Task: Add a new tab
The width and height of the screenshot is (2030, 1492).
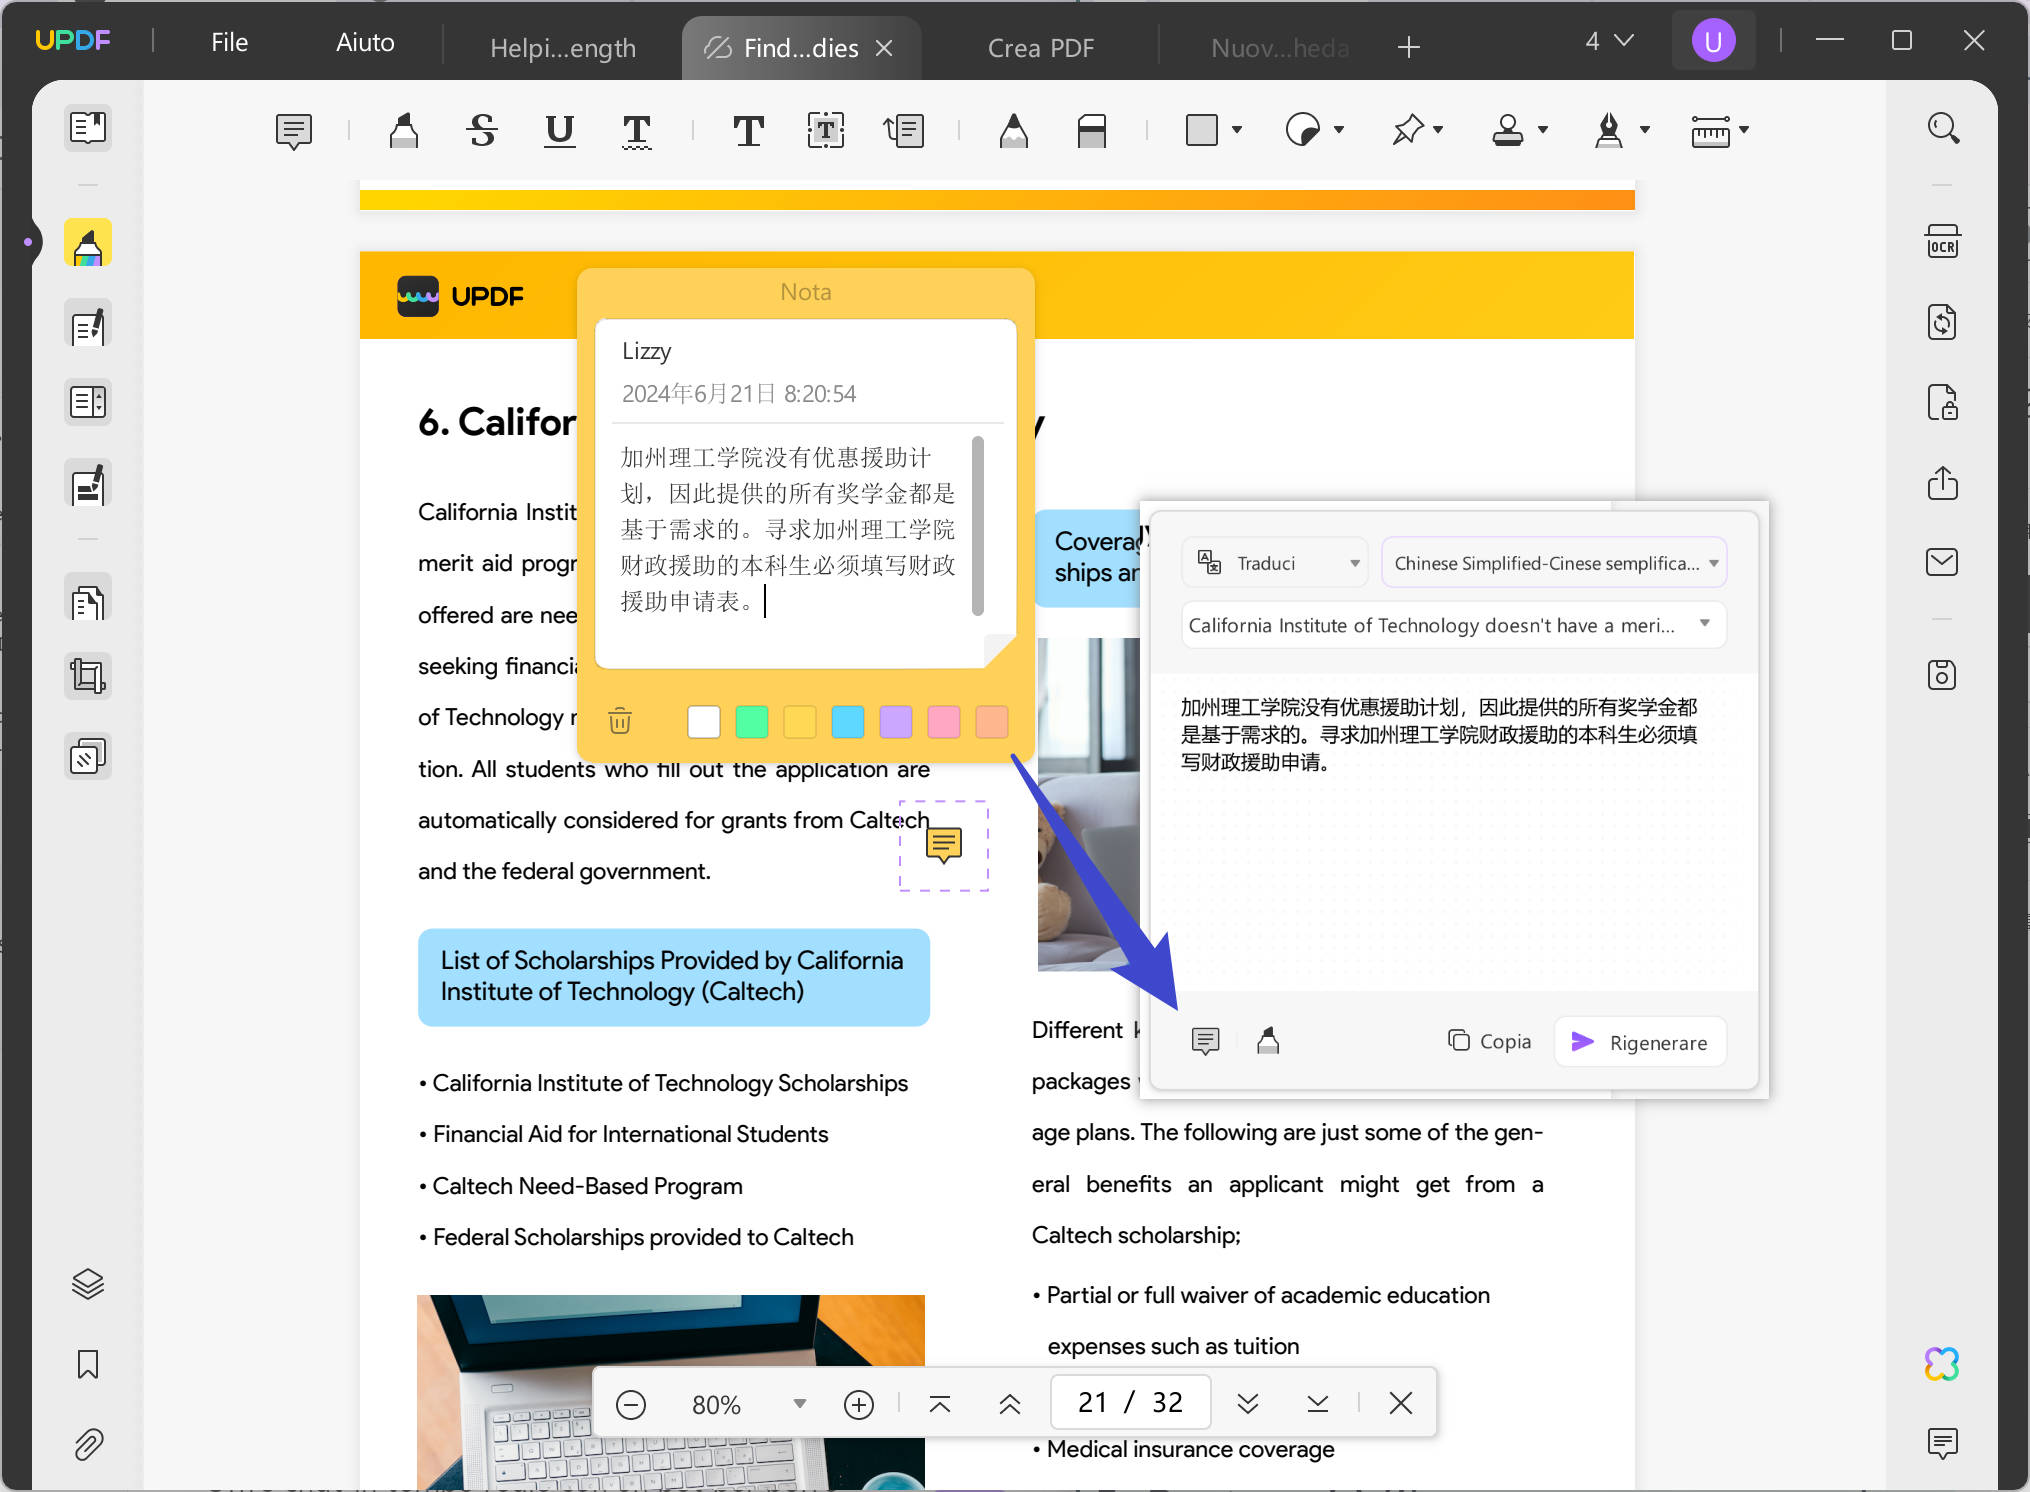Action: coord(1409,47)
